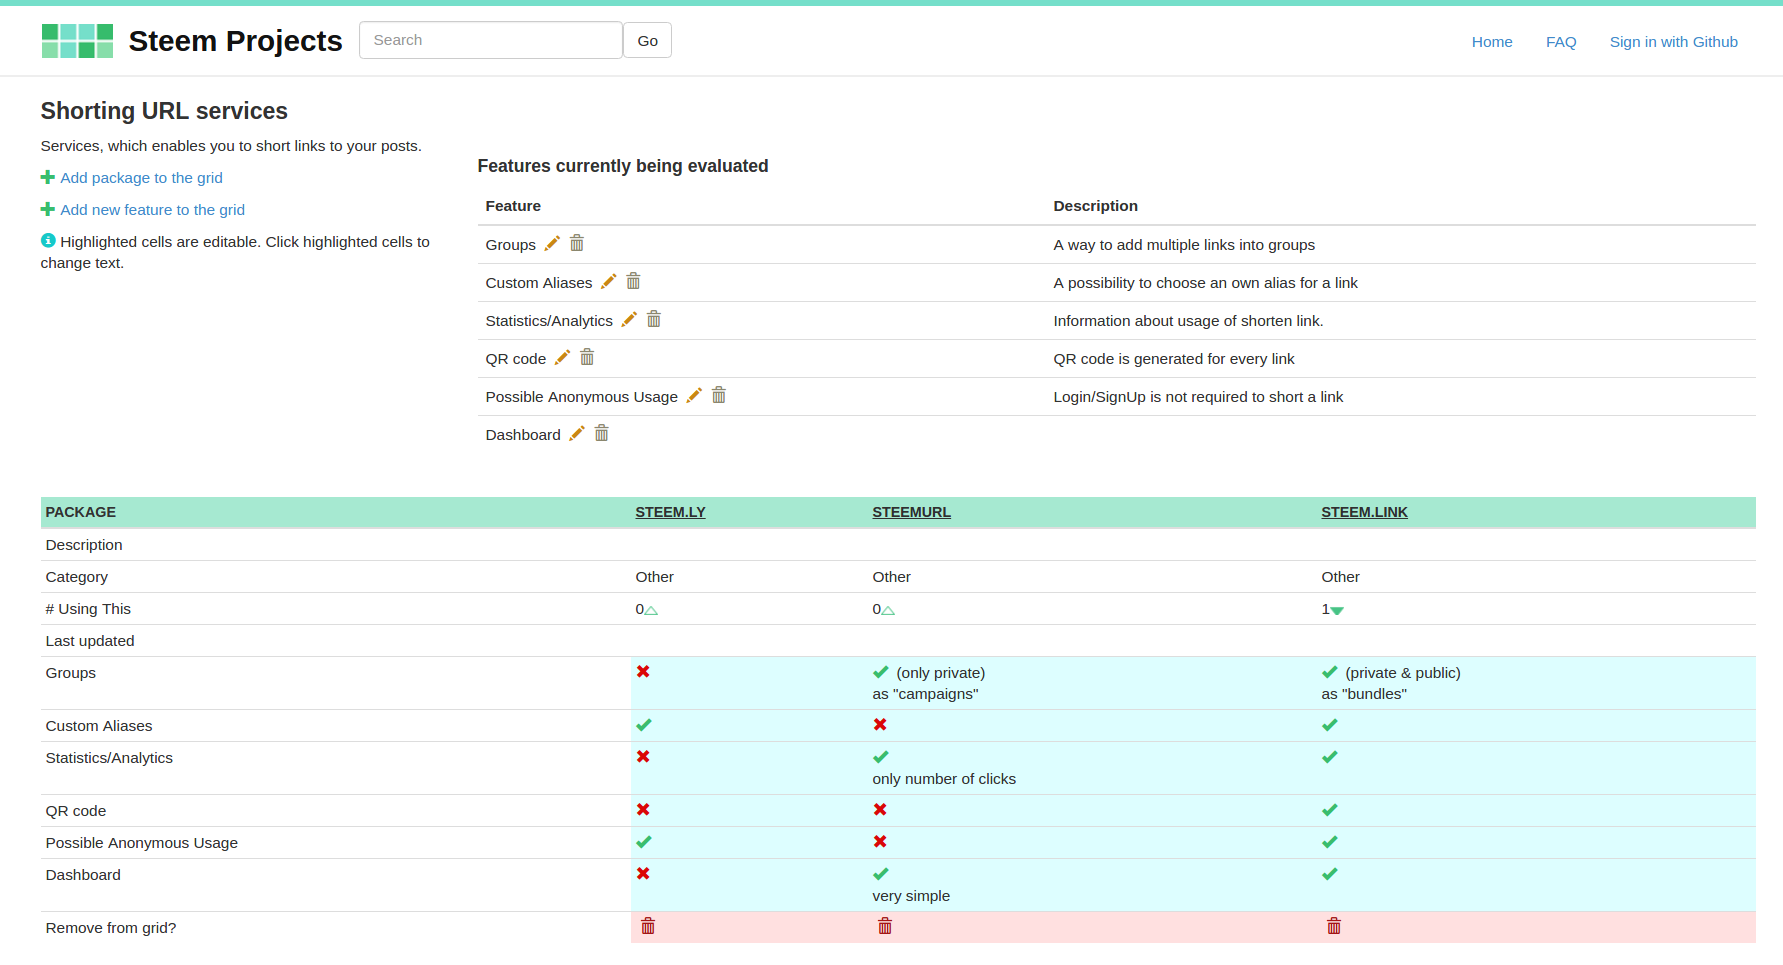Open the Steem Projects title link
The width and height of the screenshot is (1783, 965).
click(x=235, y=41)
